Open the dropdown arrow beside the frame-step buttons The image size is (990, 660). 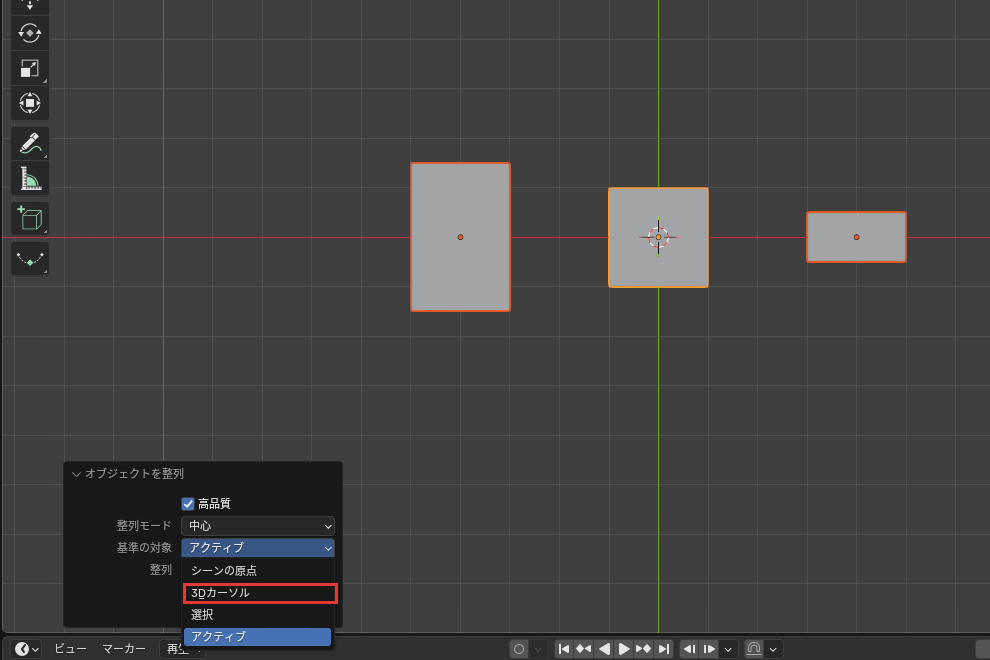point(728,649)
